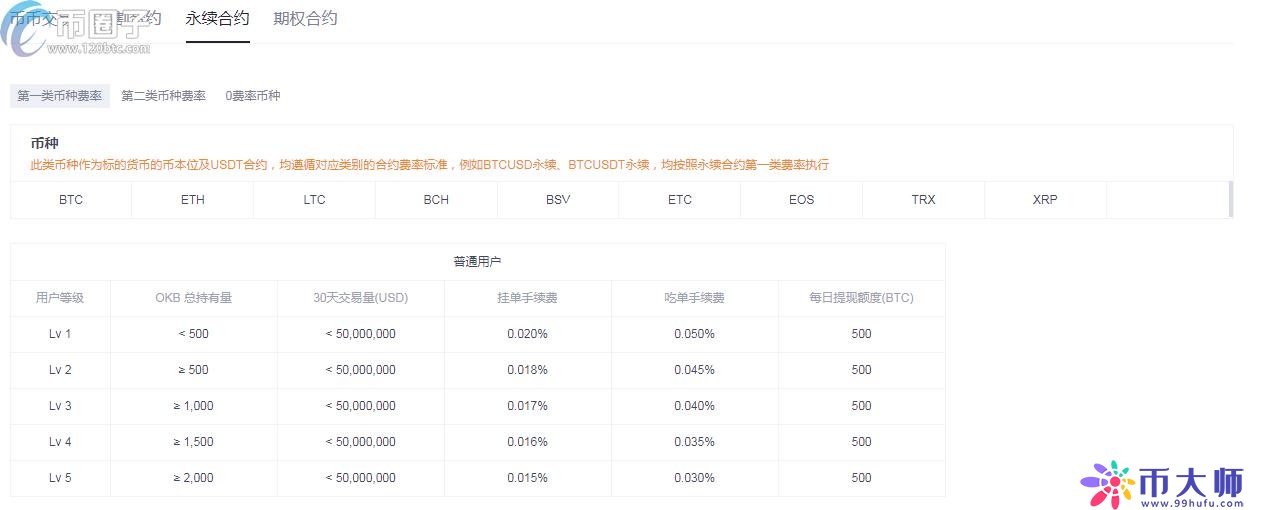Screen dimensions: 1267x510
Task: Click the coin list scrollbar
Action: pos(1230,199)
